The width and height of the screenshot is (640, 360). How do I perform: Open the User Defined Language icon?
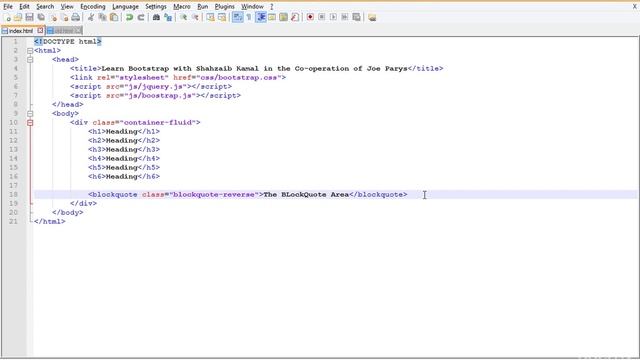[272, 17]
